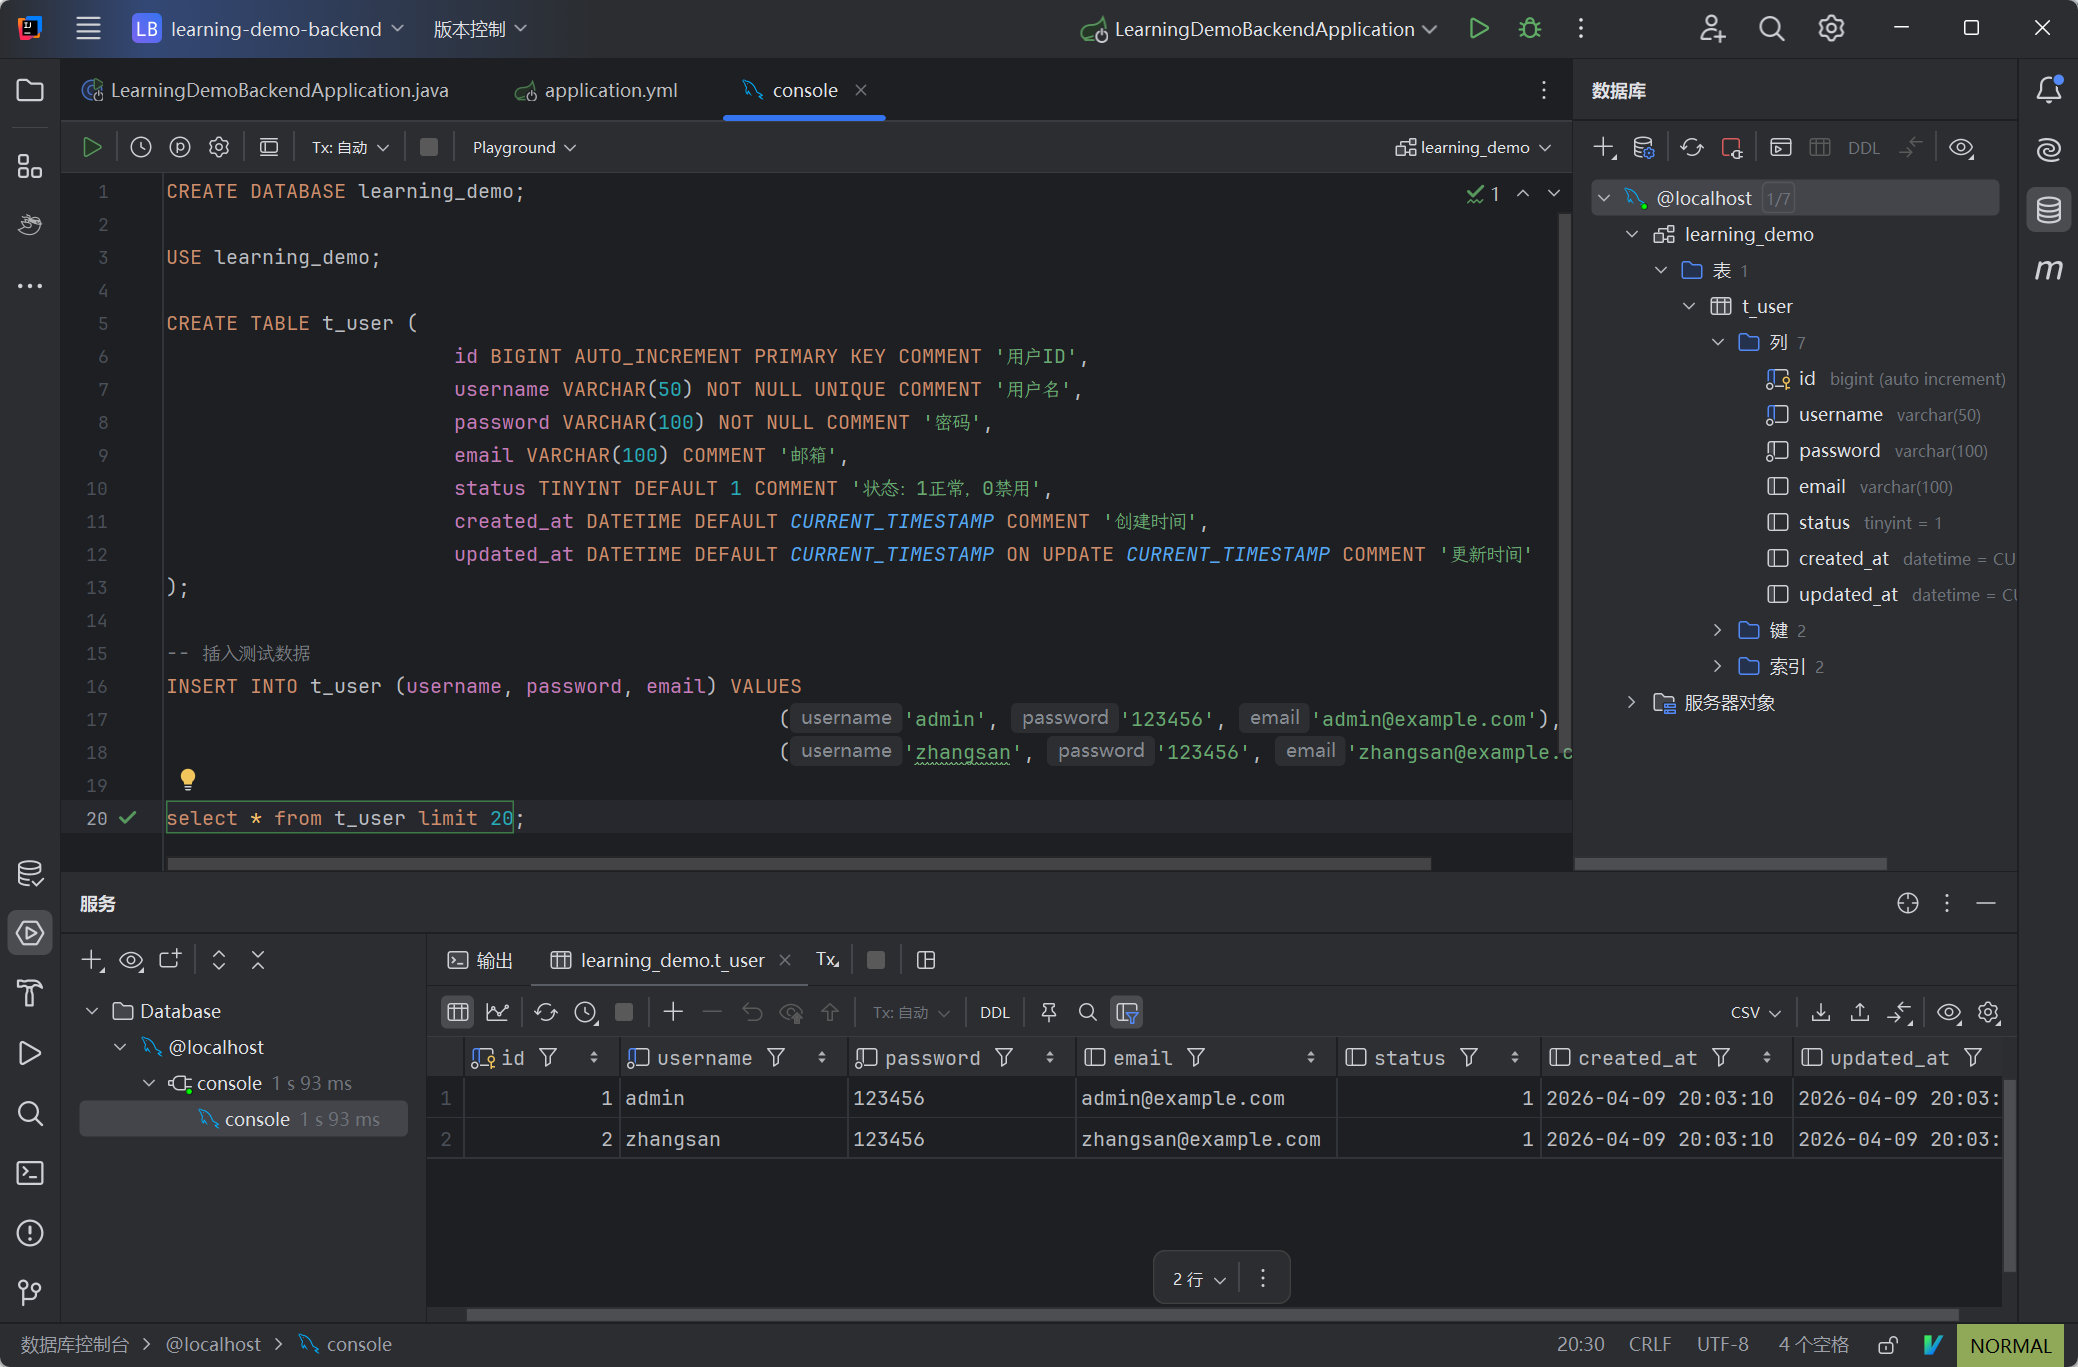Screen dimensions: 2078x1367
Task: Click the Refresh icon in Database panel
Action: [1691, 147]
